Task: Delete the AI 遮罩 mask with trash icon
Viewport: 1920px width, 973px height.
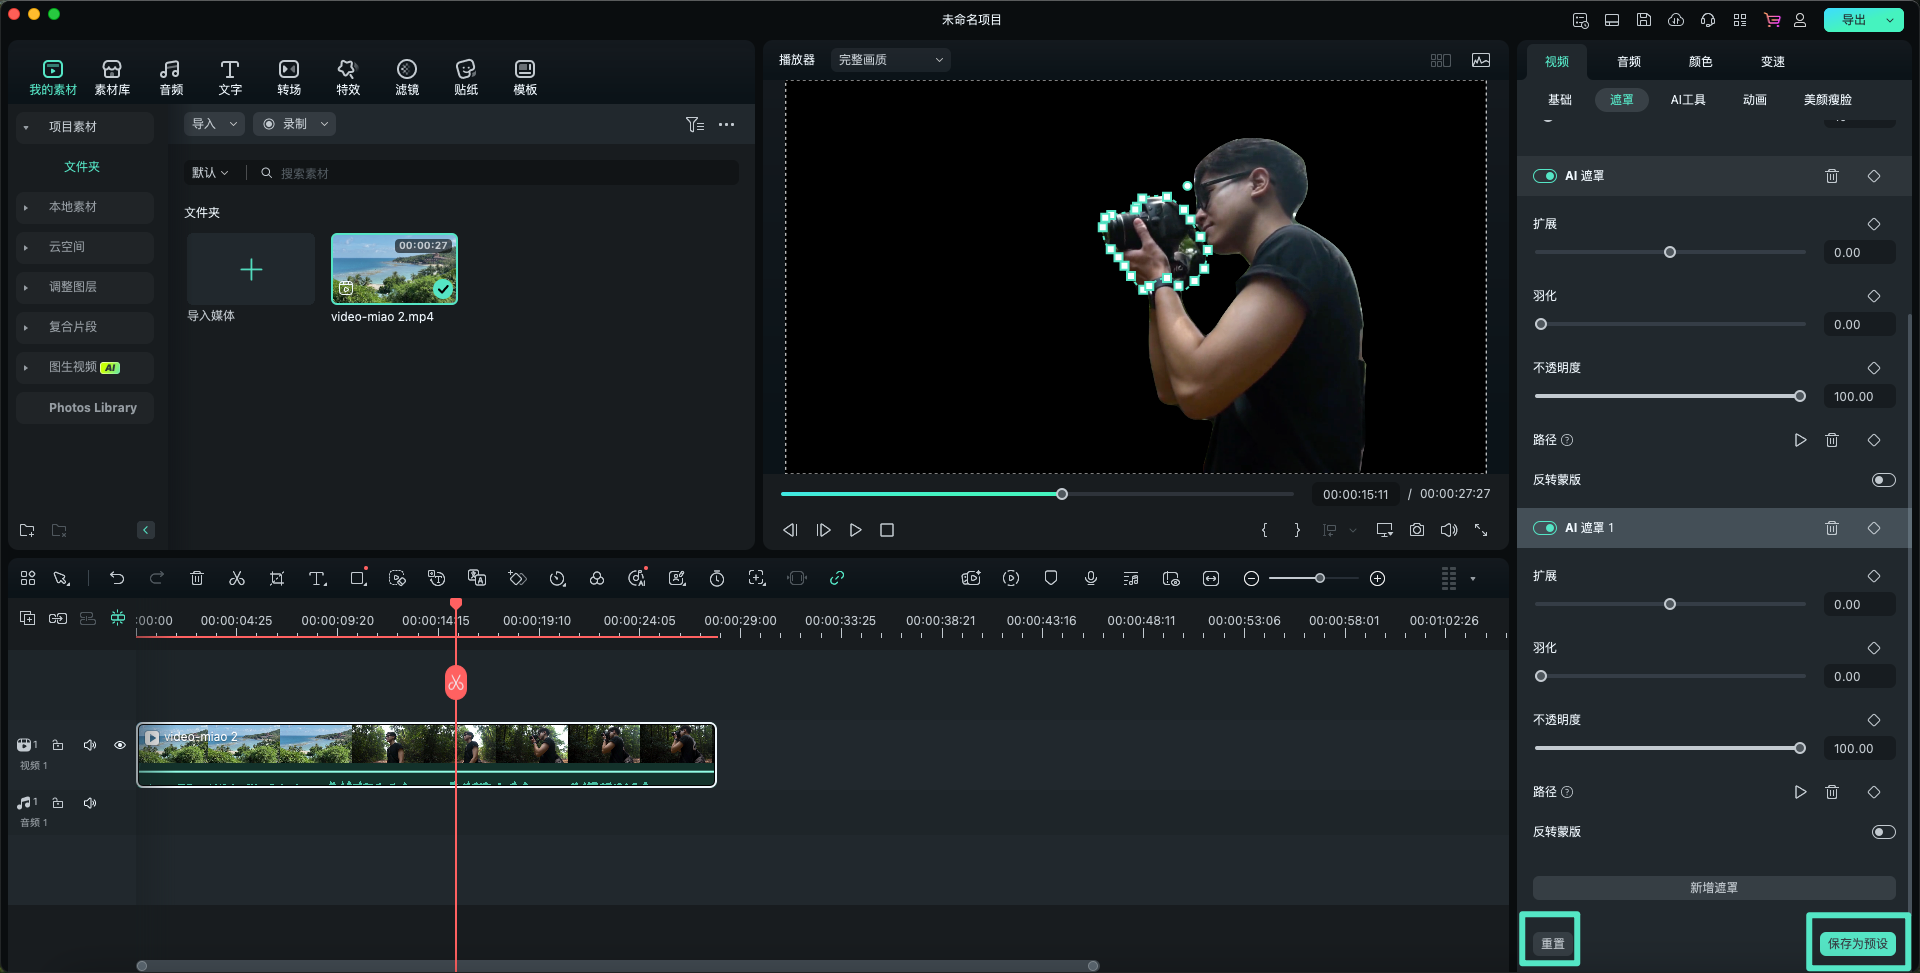Action: click(x=1831, y=176)
